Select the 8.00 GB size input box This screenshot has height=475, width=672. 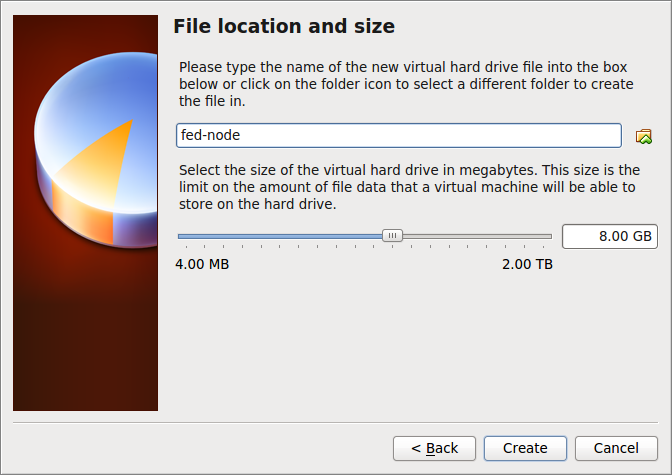609,236
